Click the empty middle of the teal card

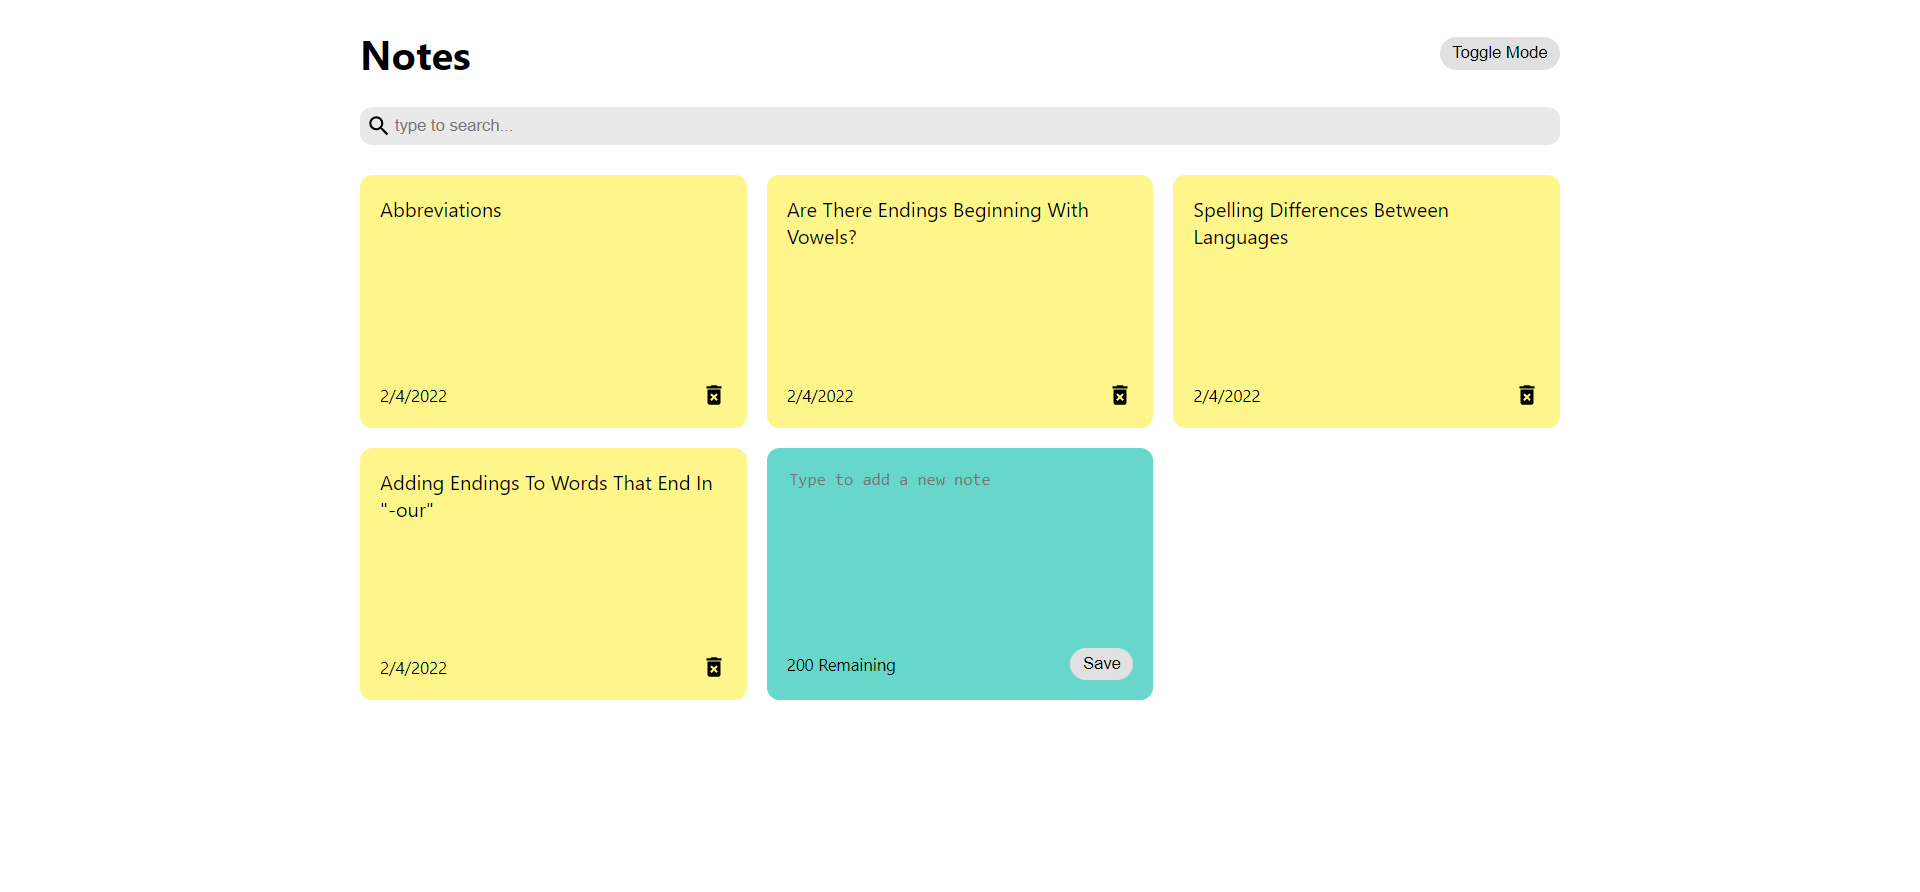click(x=959, y=570)
